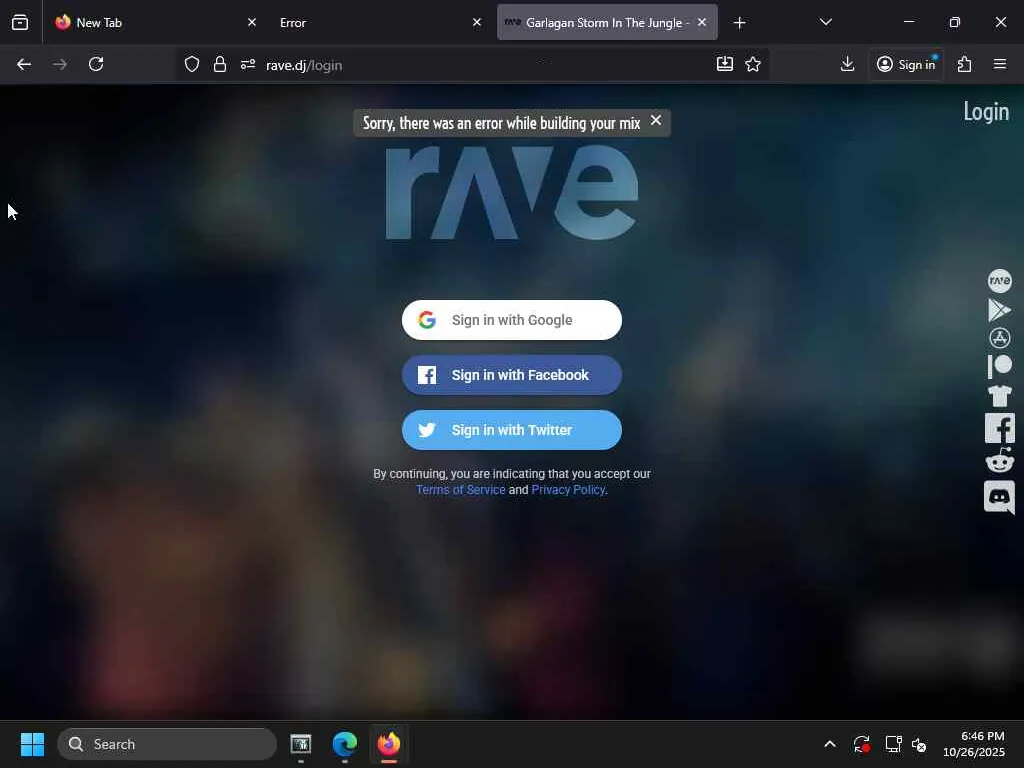Open the Facebook icon in right sidebar

[999, 428]
